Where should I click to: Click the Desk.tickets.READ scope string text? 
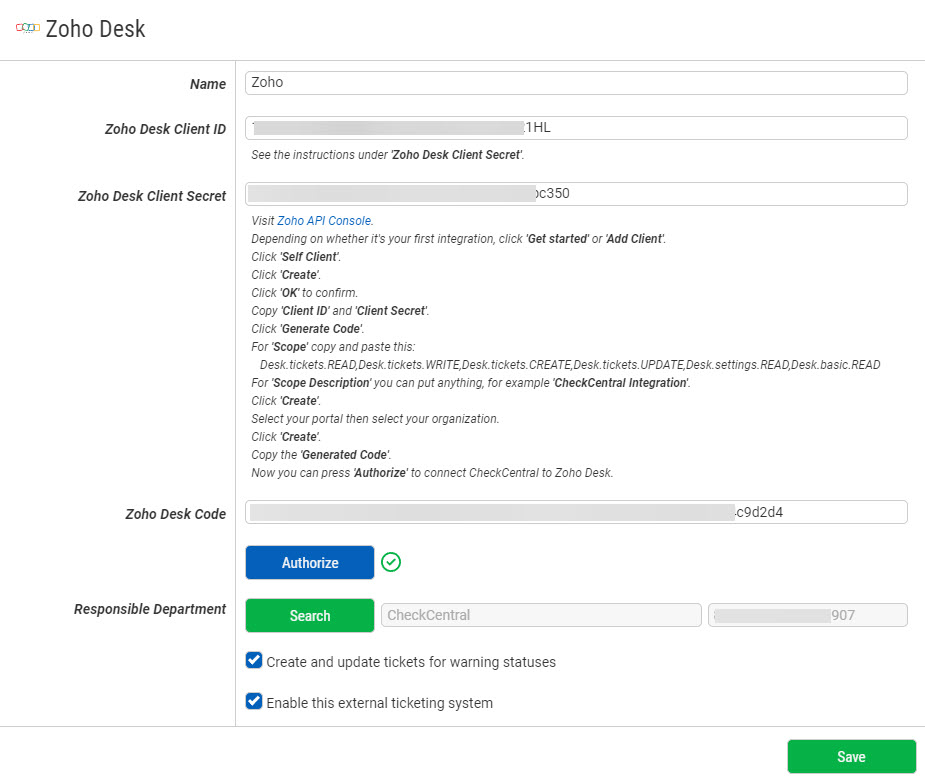point(569,365)
